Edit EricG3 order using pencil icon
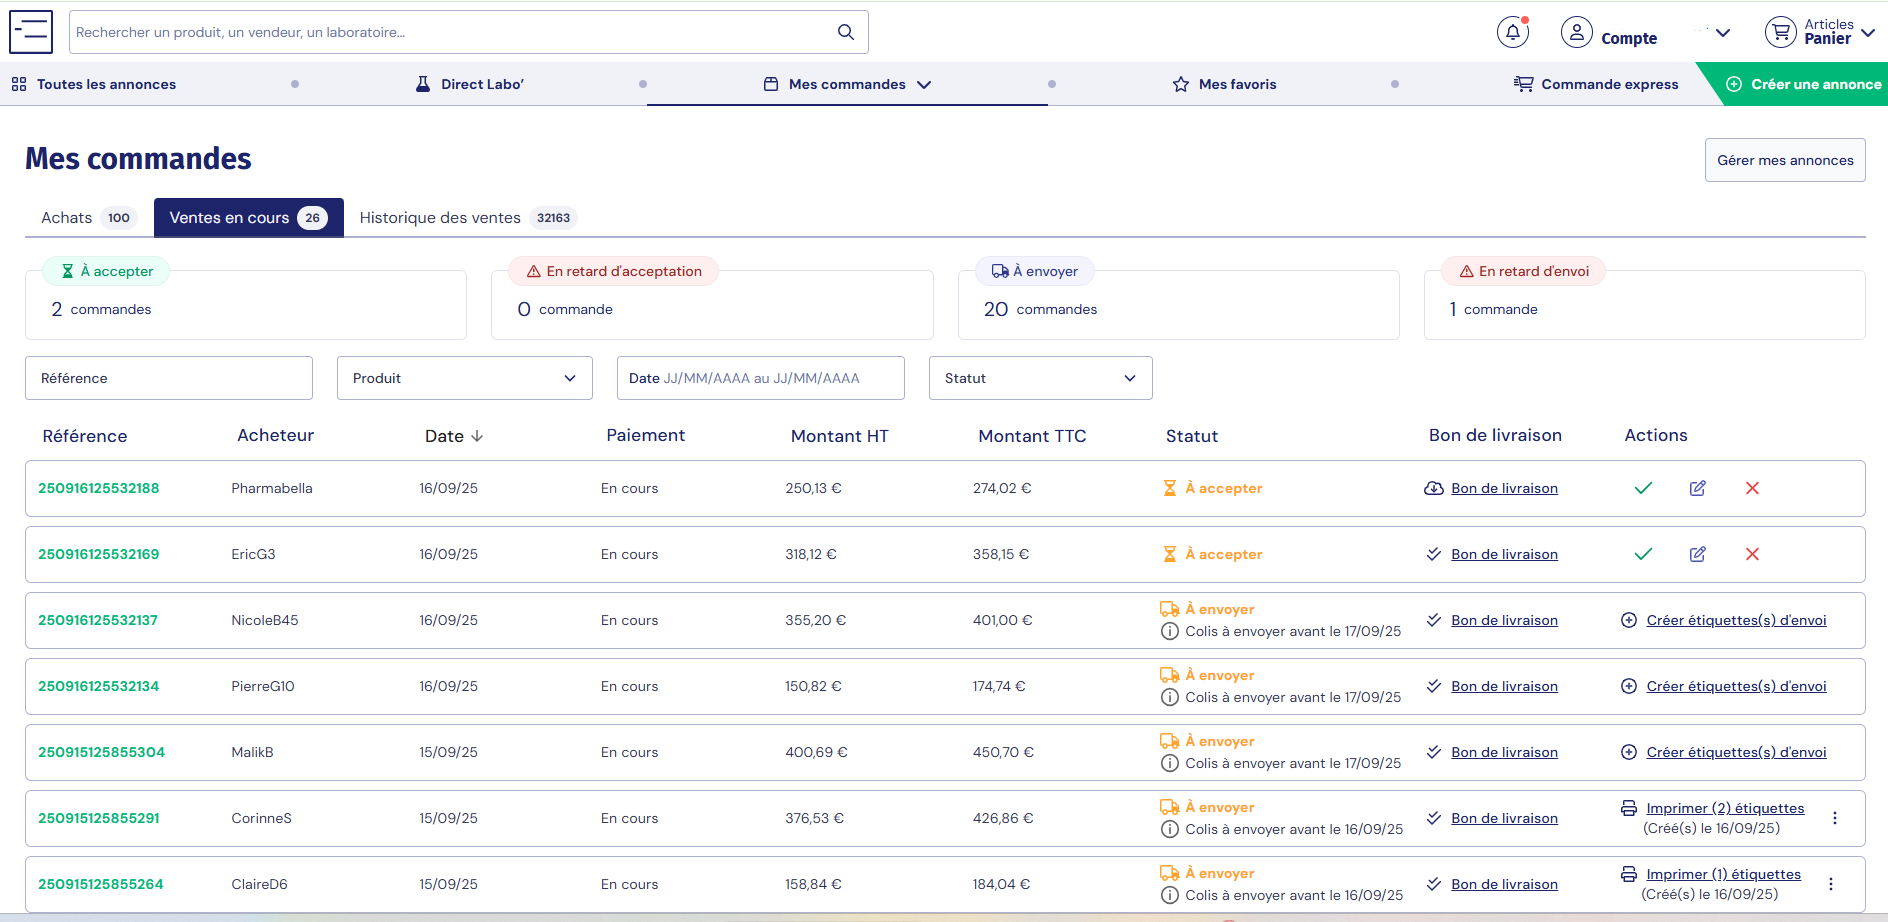Screen dimensions: 1888x922 [1697, 554]
